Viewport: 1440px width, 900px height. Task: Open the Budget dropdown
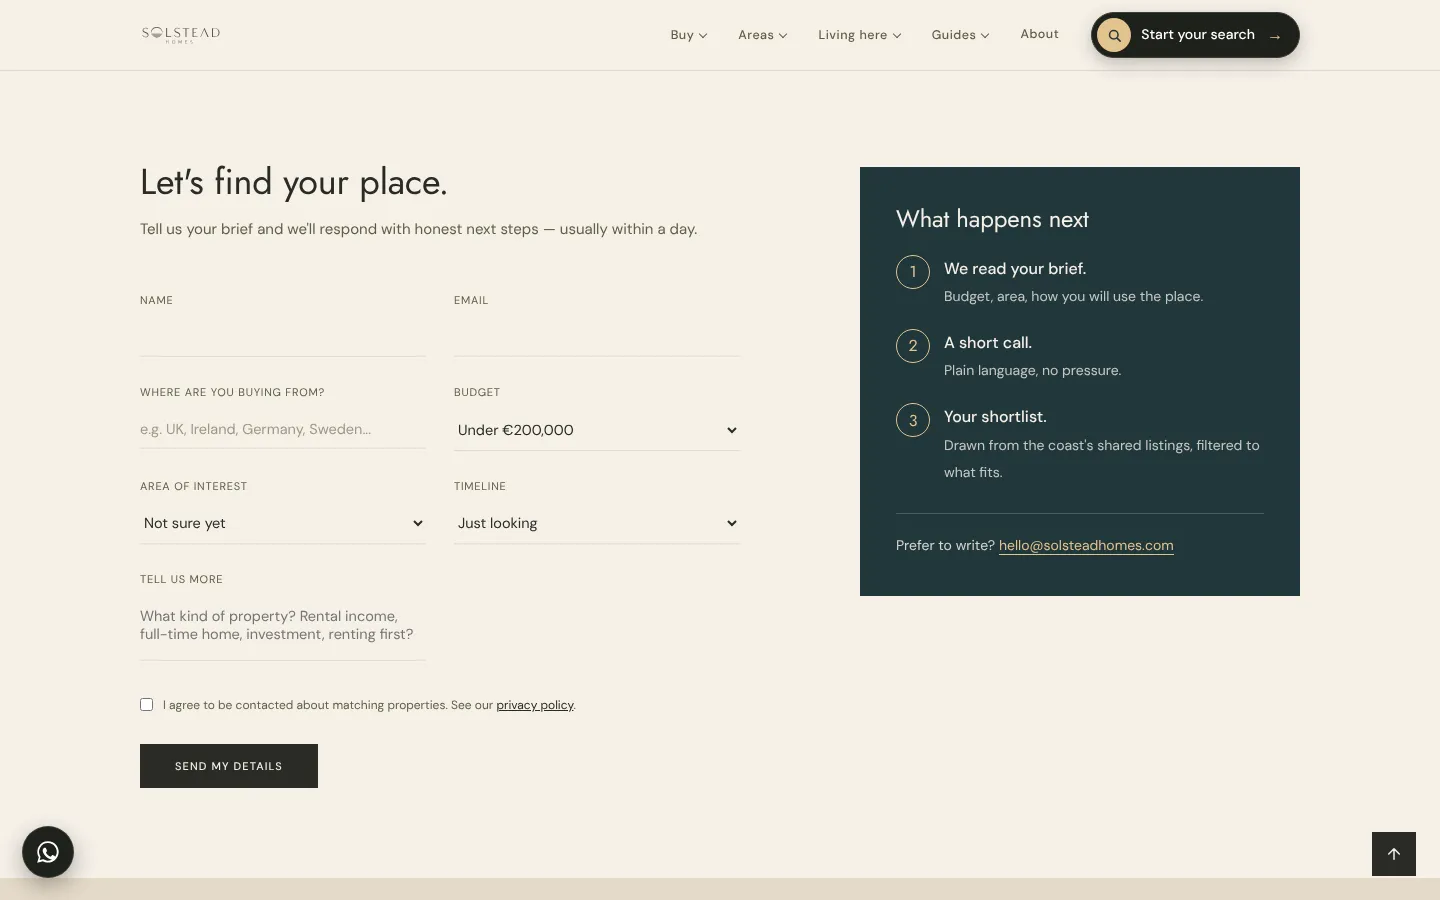[x=597, y=430]
